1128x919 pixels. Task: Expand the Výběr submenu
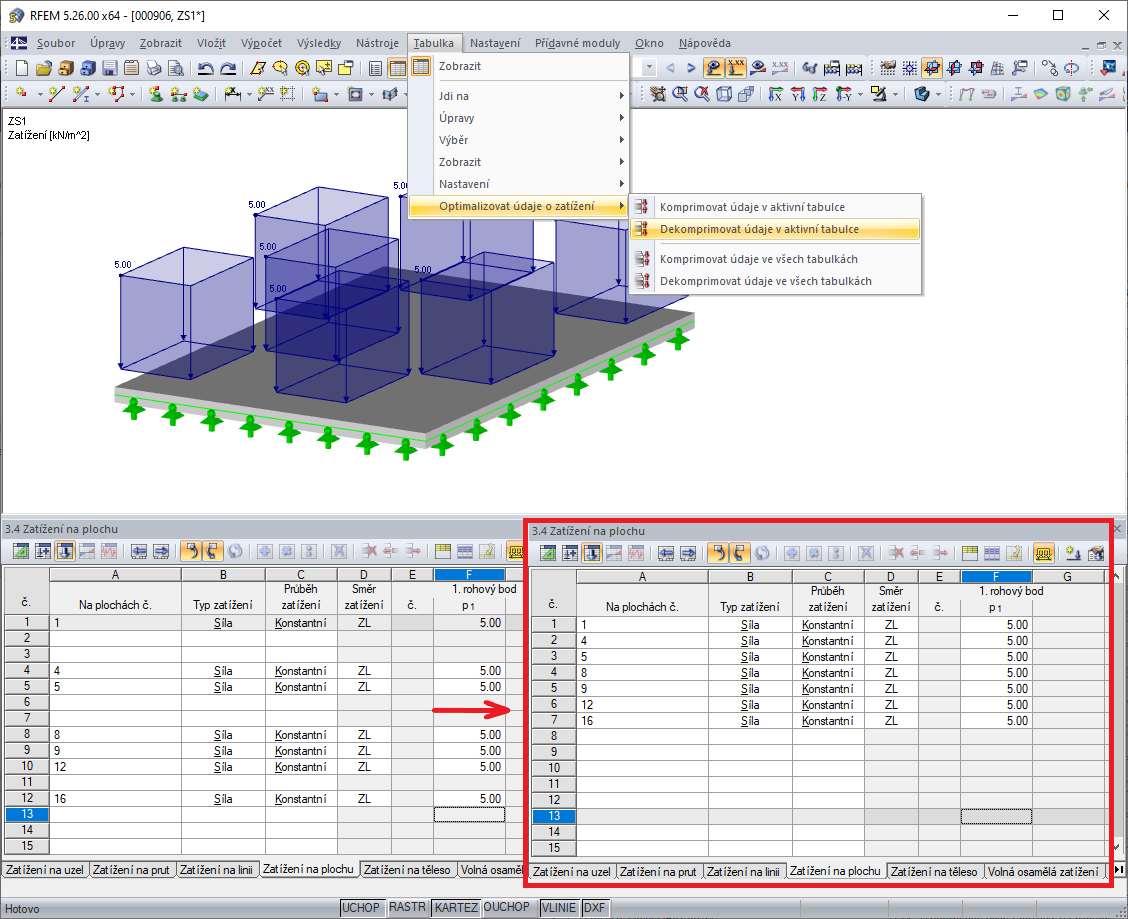click(519, 140)
